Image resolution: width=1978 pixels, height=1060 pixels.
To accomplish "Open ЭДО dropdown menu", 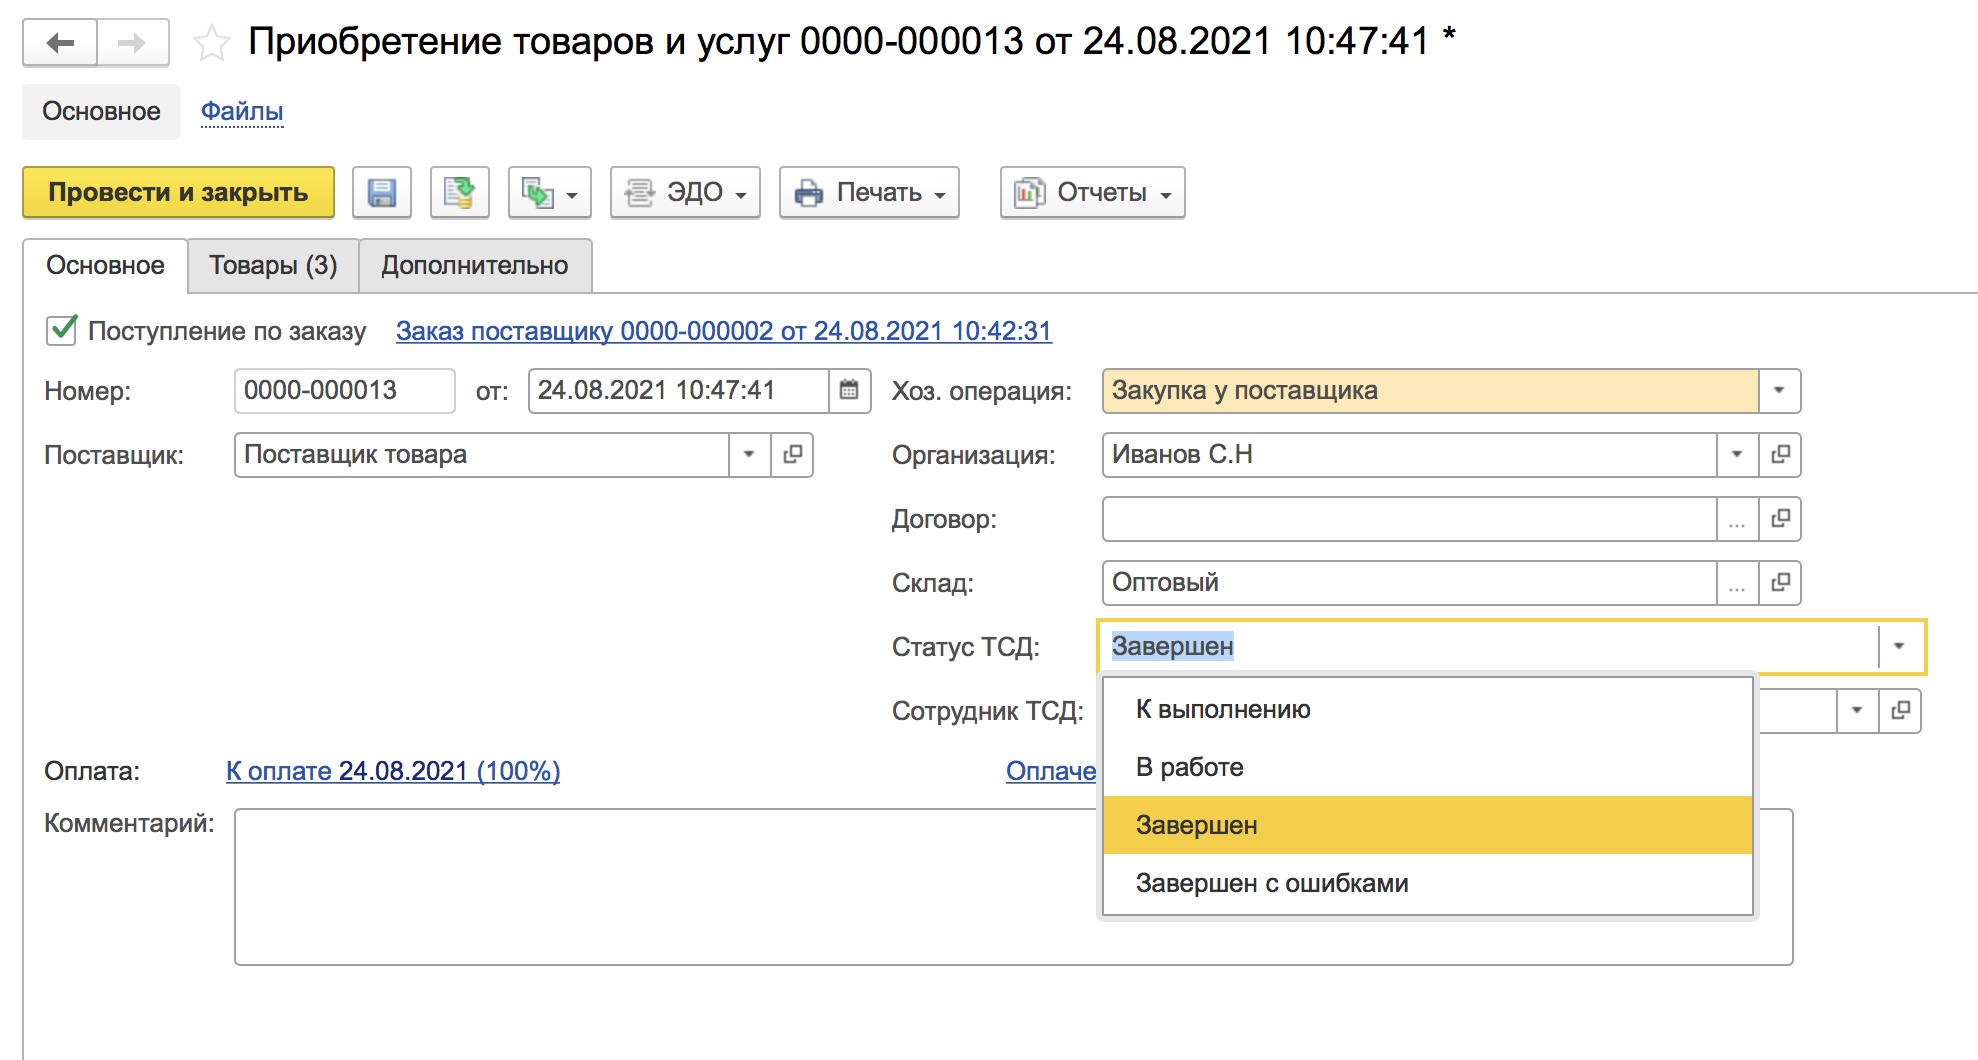I will click(685, 192).
